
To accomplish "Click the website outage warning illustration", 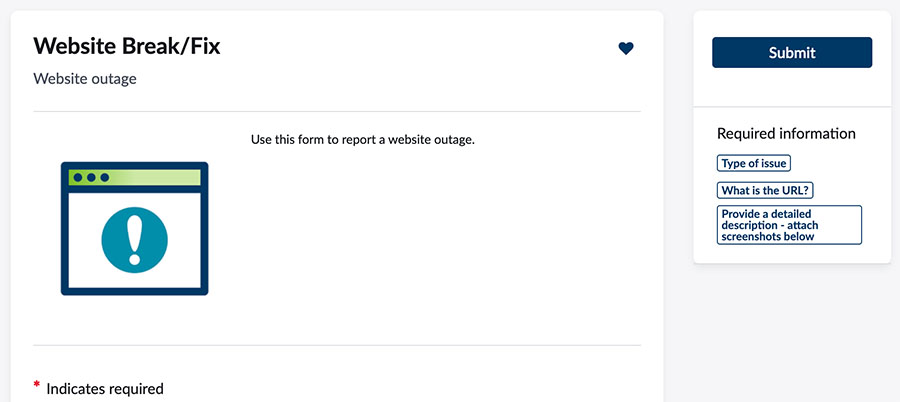I will (x=134, y=229).
